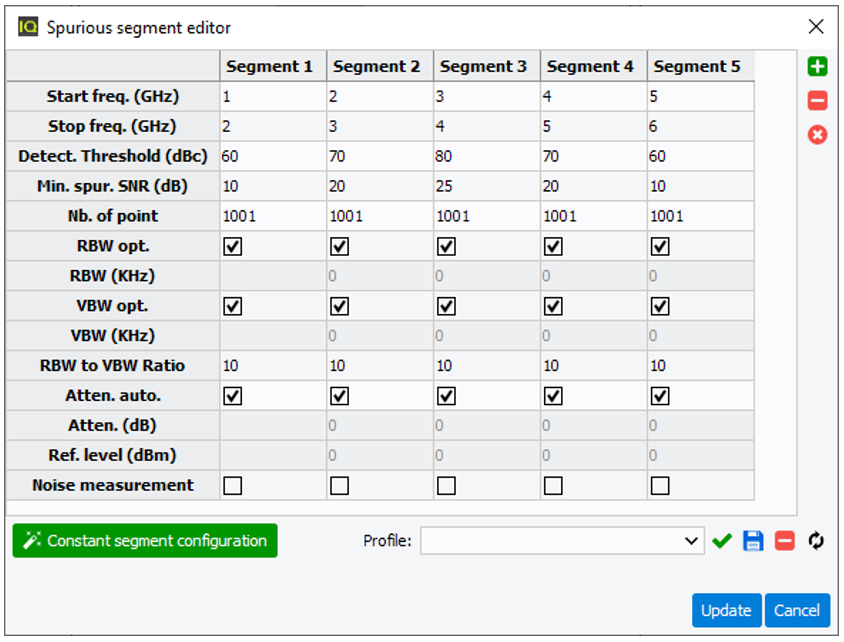Image resolution: width=844 pixels, height=642 pixels.
Task: Apply the selected profile with green checkmark
Action: point(722,540)
